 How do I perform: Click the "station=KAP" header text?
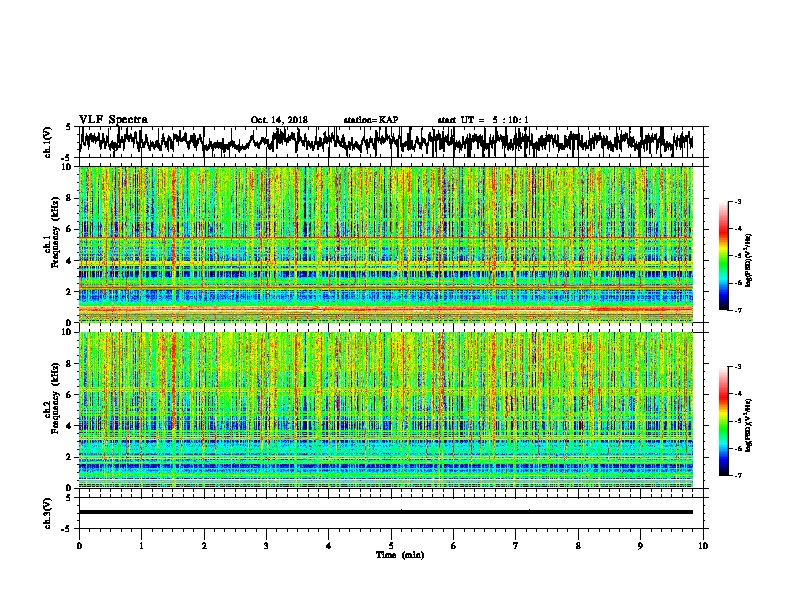(371, 120)
